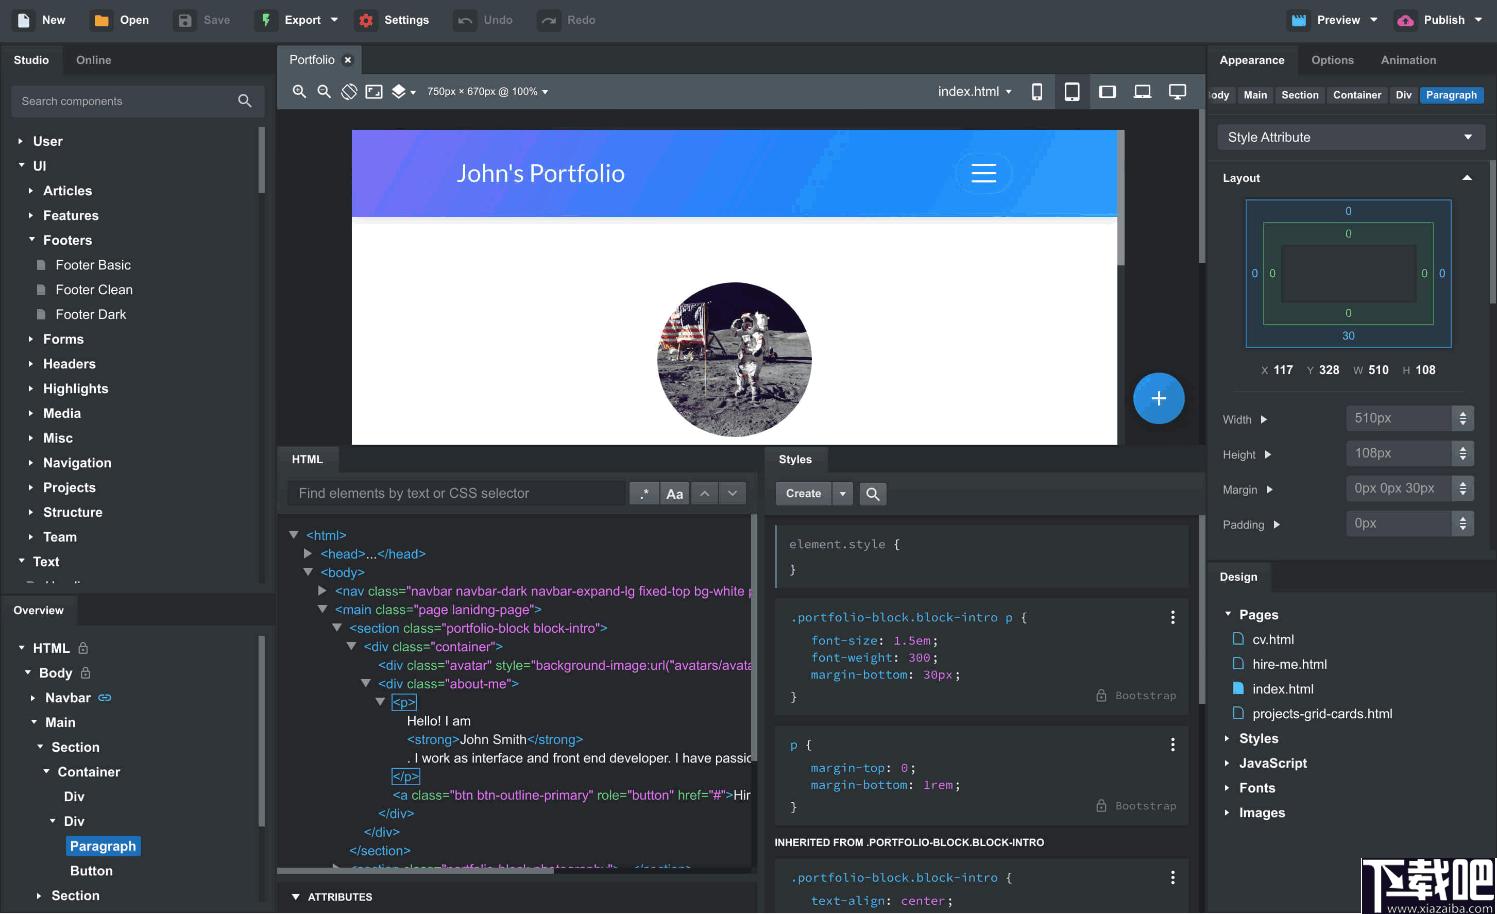Click the Styles search icon
This screenshot has height=914, width=1497.
(x=872, y=494)
